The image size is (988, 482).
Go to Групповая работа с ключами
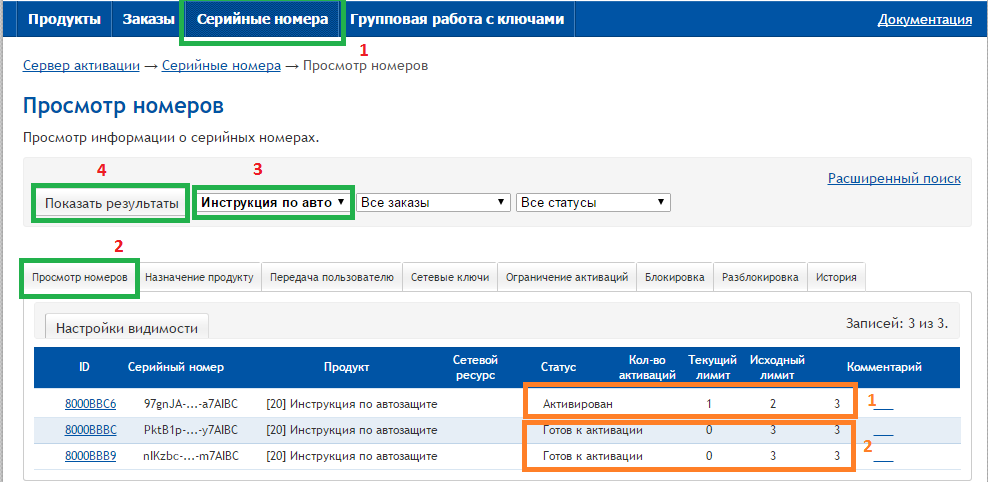click(x=456, y=19)
